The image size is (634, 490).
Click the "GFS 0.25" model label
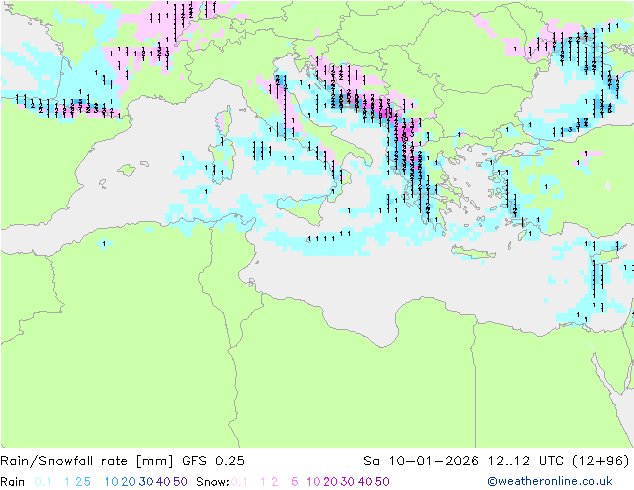point(213,461)
